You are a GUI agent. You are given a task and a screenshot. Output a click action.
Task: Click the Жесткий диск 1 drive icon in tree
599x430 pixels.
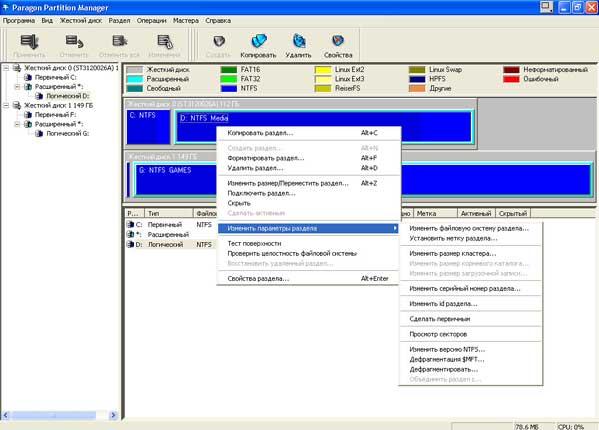point(17,105)
